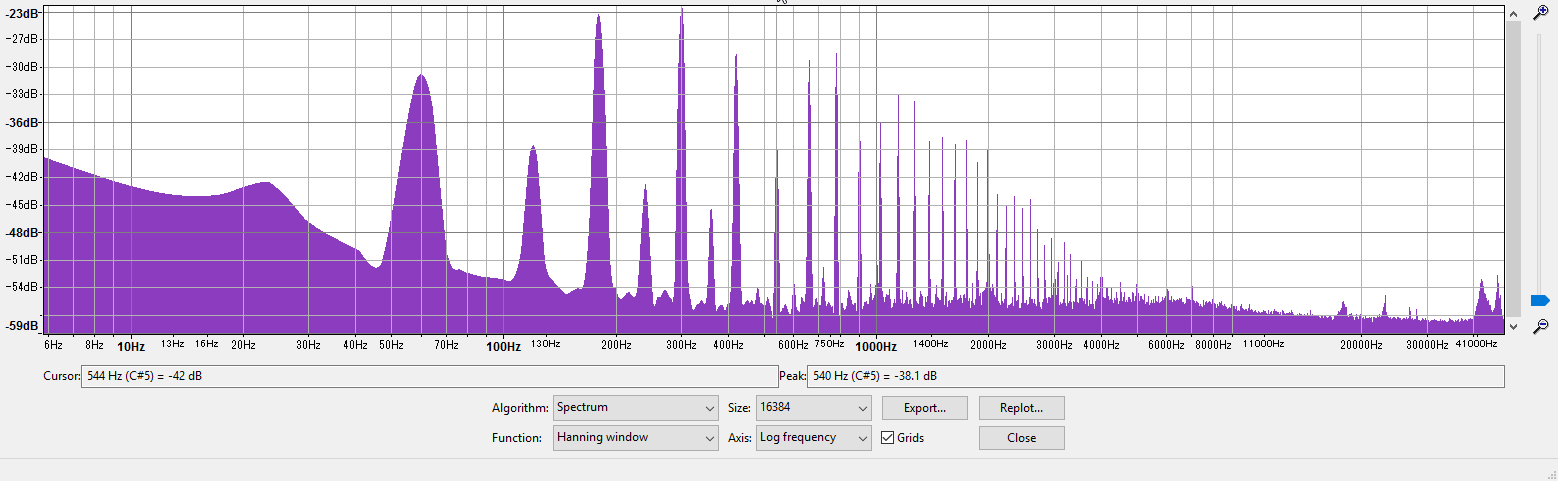Click the 100Hz axis label
This screenshot has width=1558, height=481.
[503, 347]
